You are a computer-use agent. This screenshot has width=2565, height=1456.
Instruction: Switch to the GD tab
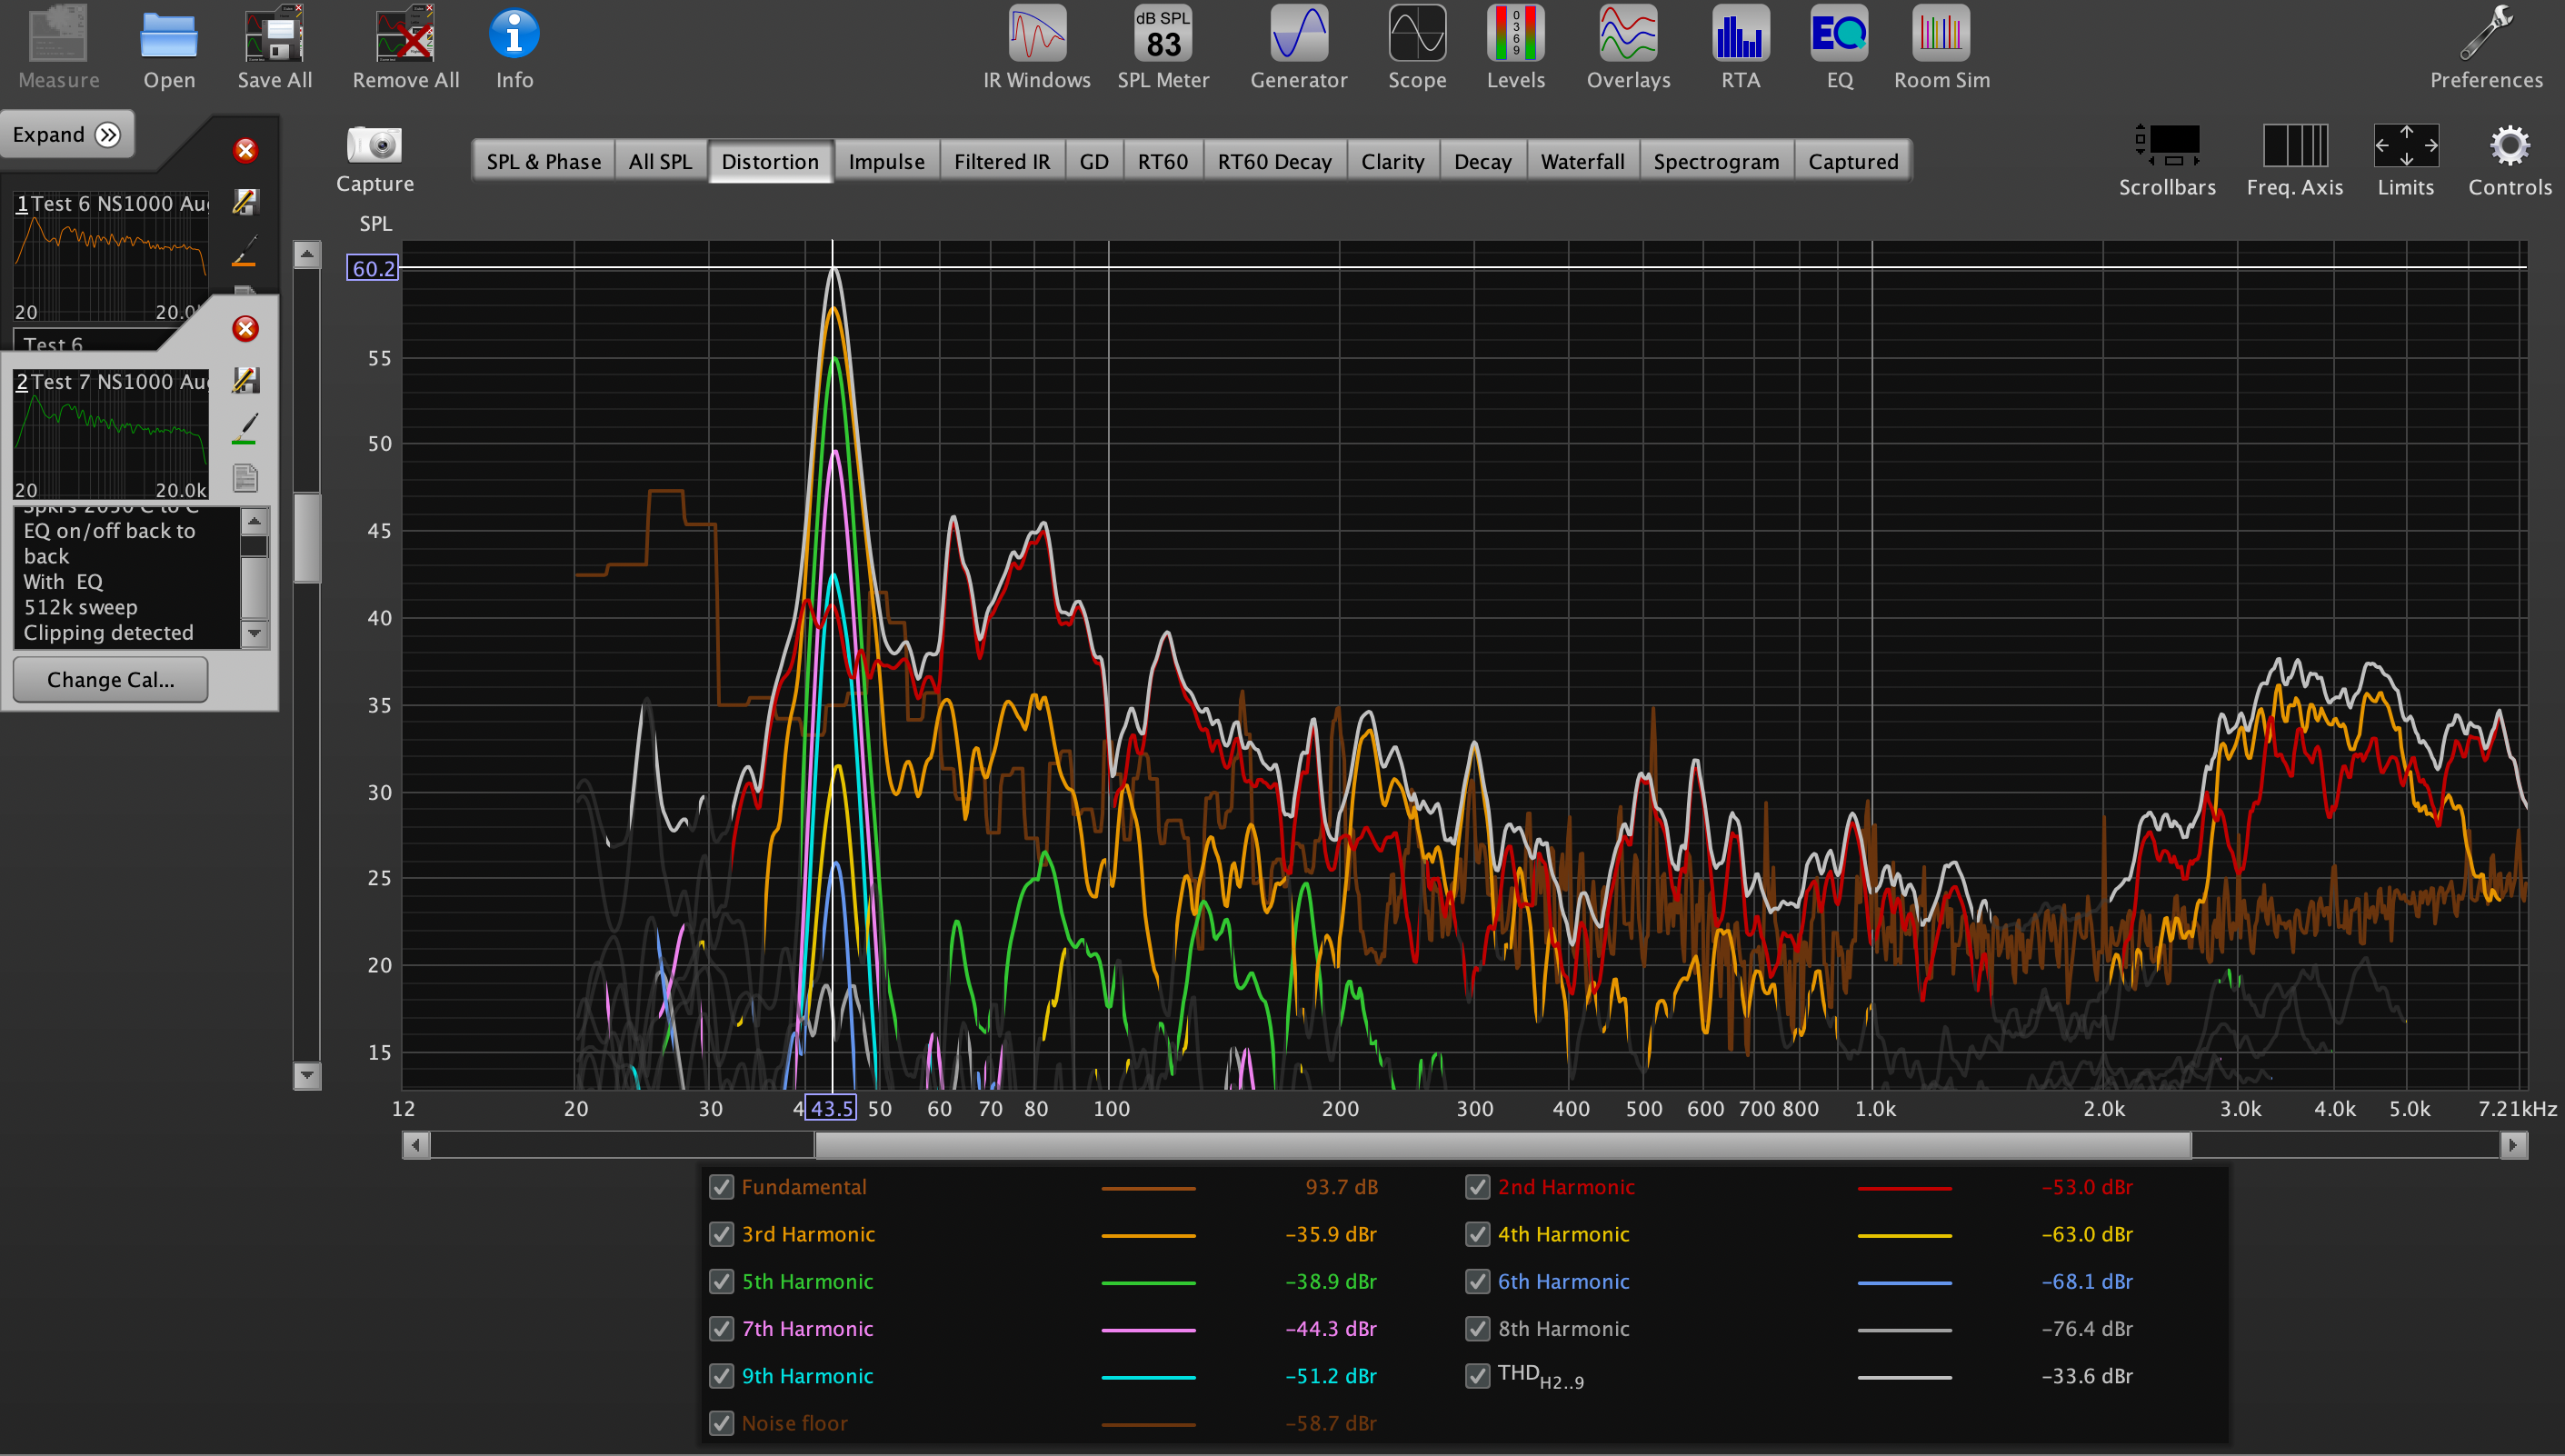(x=1094, y=161)
